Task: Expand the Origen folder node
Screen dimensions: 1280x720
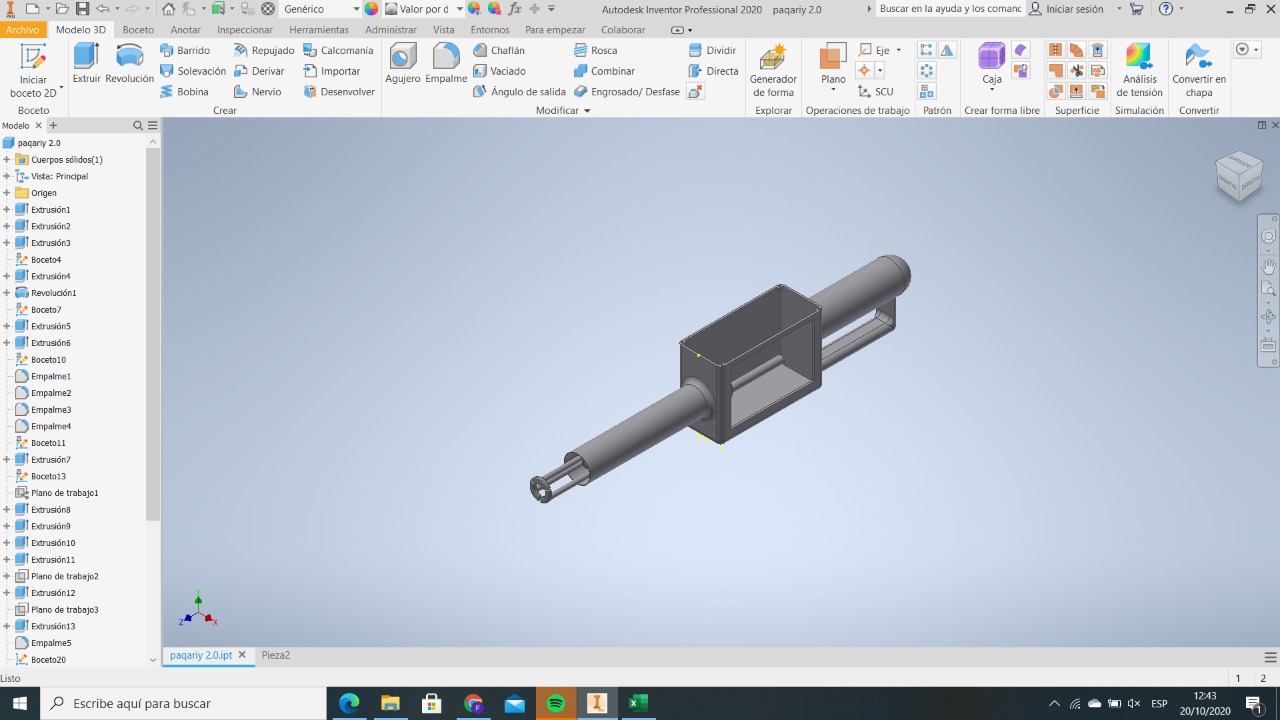Action: point(7,193)
